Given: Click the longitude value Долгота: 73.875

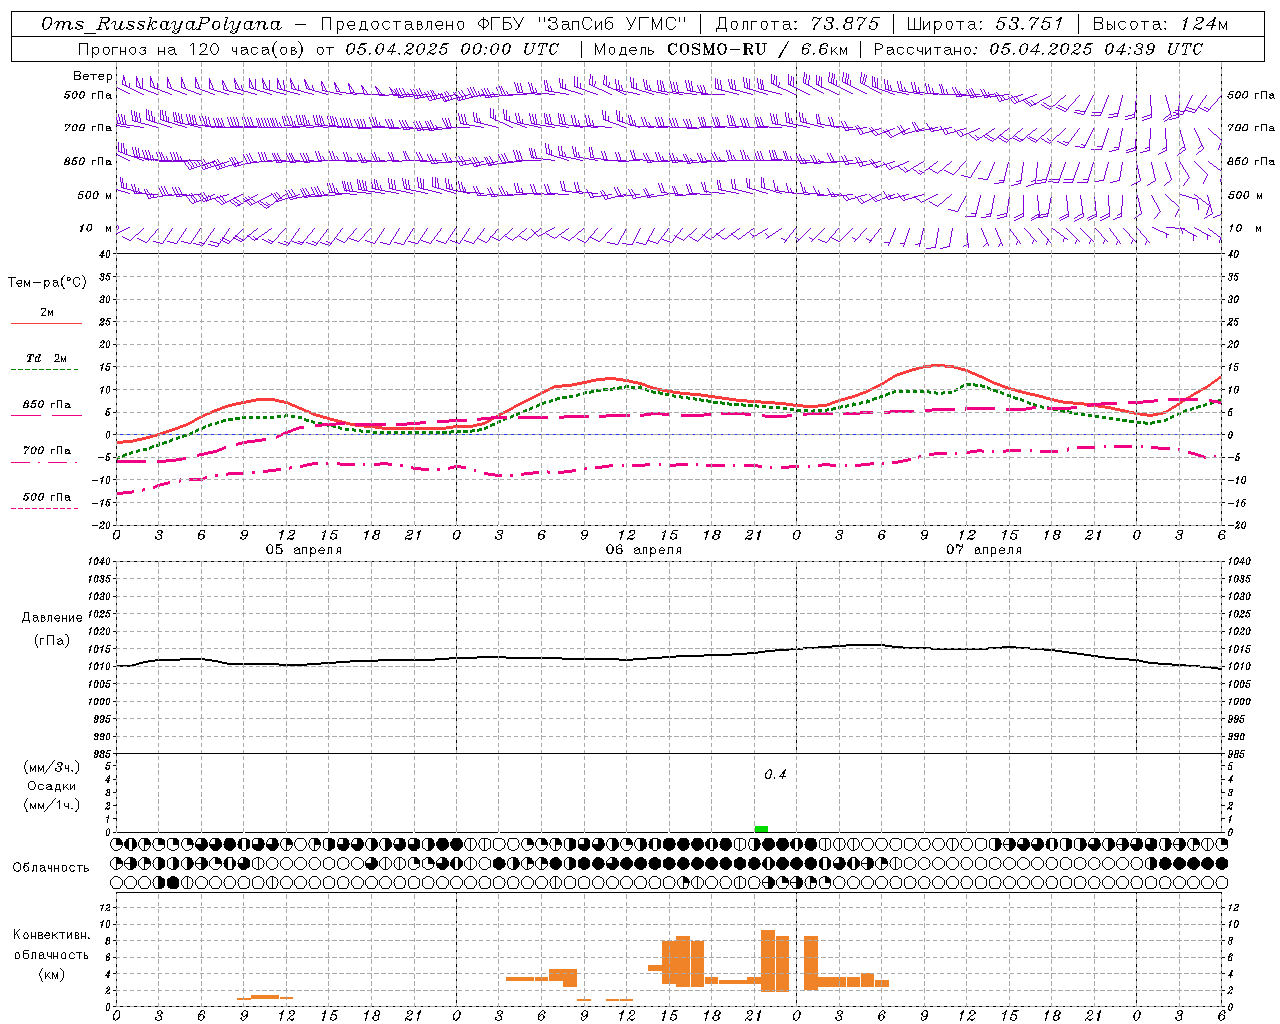Looking at the screenshot, I should point(797,24).
